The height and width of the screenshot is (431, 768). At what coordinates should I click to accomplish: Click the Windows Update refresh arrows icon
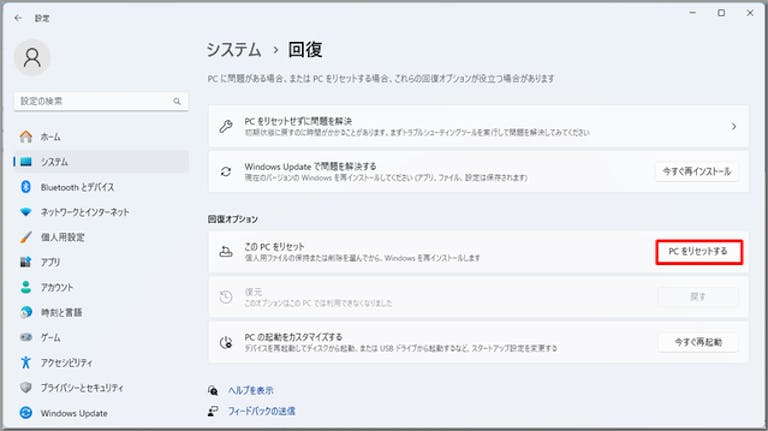click(226, 171)
